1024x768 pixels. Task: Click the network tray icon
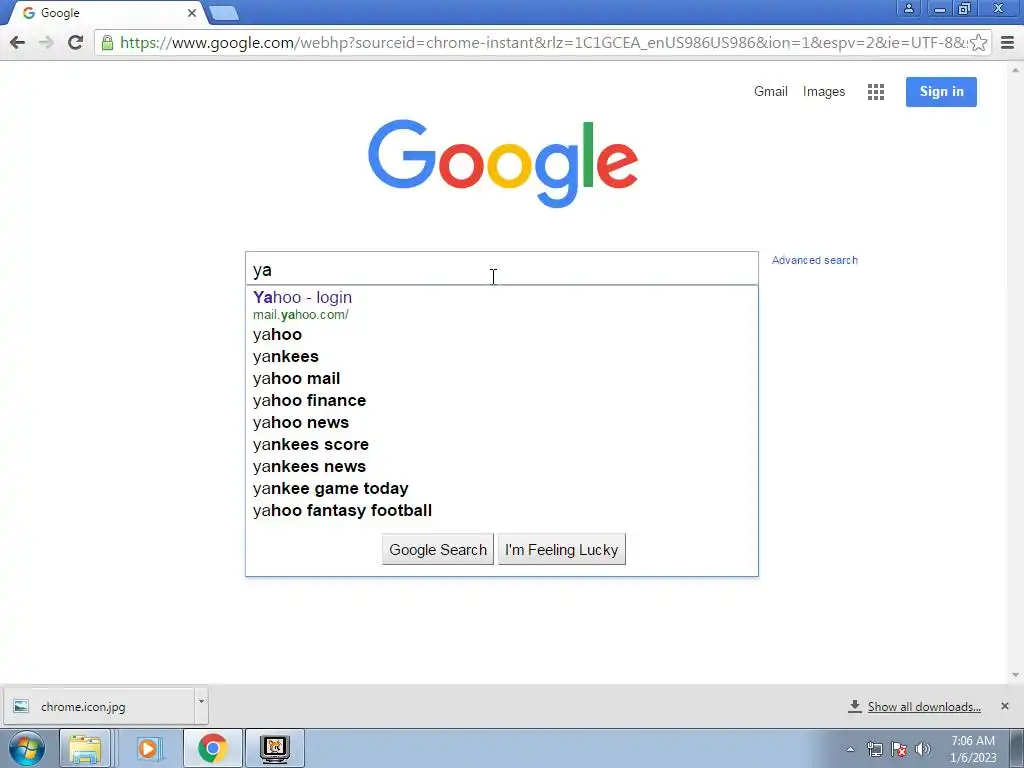(874, 749)
